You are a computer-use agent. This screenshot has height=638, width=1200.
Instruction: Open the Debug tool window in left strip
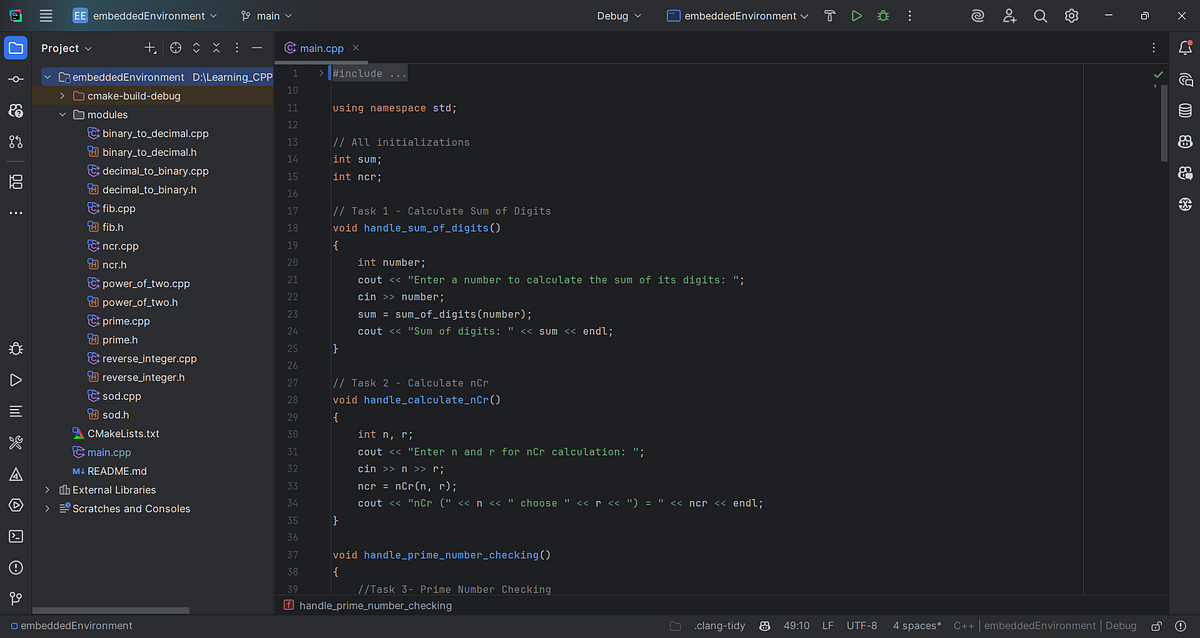point(15,349)
